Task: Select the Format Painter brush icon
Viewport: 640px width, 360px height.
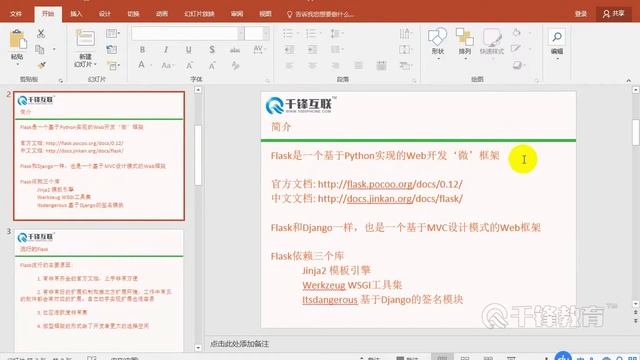Action: click(x=41, y=65)
